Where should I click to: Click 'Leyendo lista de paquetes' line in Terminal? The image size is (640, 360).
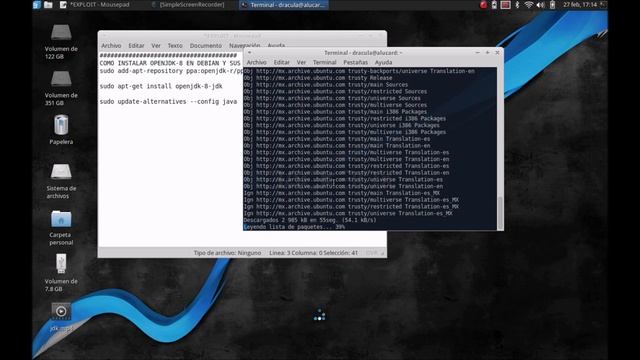(x=294, y=227)
